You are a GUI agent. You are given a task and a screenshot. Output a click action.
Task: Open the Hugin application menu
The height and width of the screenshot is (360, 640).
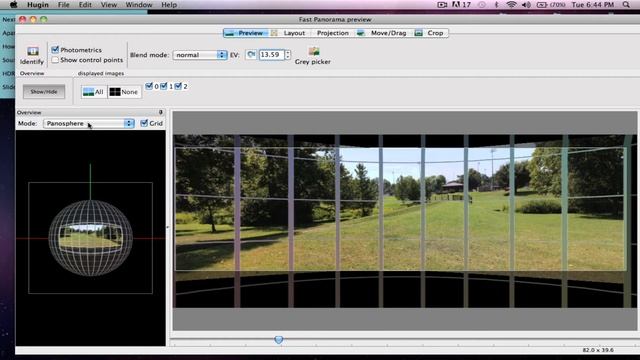pyautogui.click(x=38, y=5)
